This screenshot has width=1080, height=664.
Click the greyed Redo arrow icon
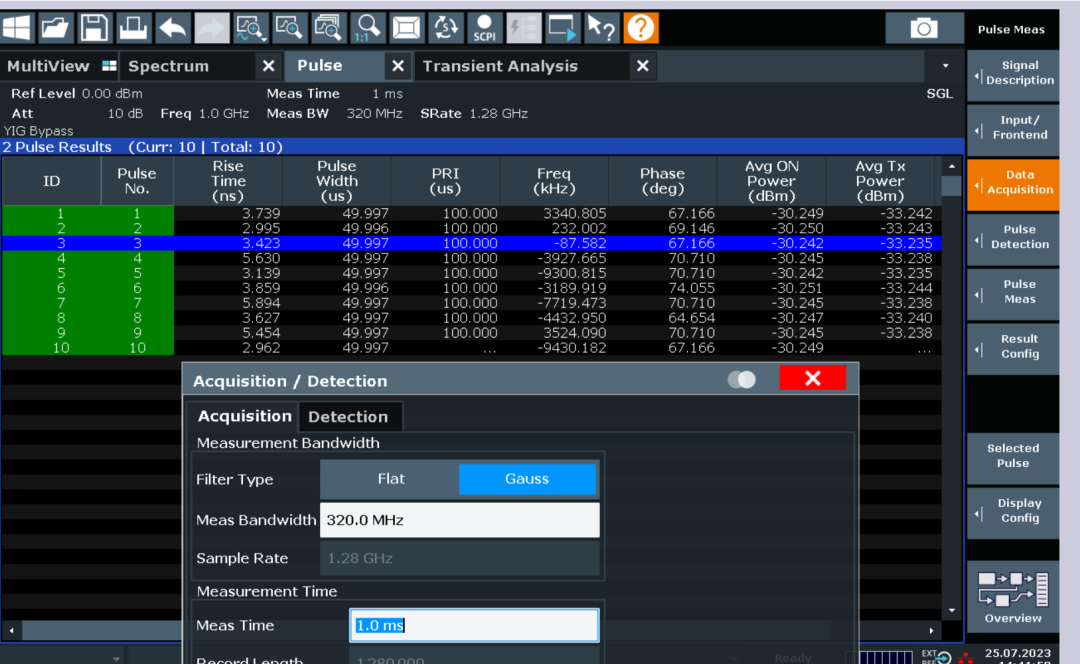click(x=211, y=28)
